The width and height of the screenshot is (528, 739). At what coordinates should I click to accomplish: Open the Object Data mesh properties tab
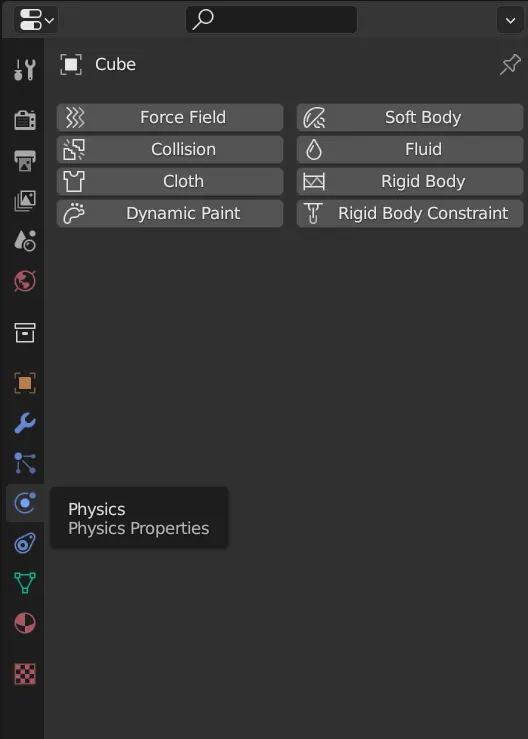[x=25, y=583]
